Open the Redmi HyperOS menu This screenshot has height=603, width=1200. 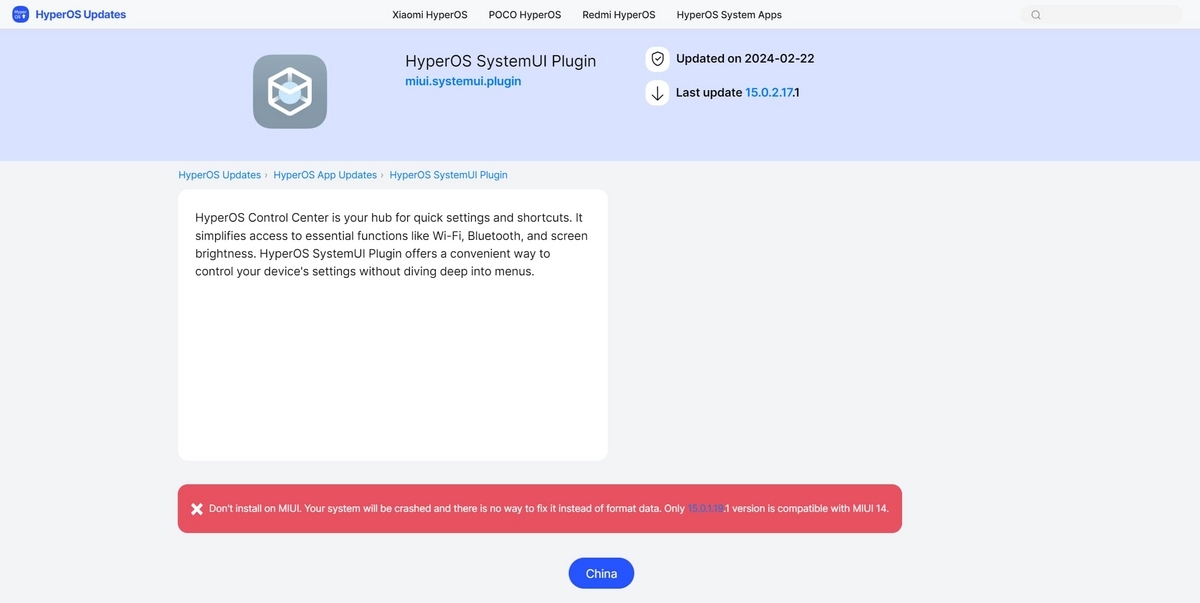click(619, 15)
